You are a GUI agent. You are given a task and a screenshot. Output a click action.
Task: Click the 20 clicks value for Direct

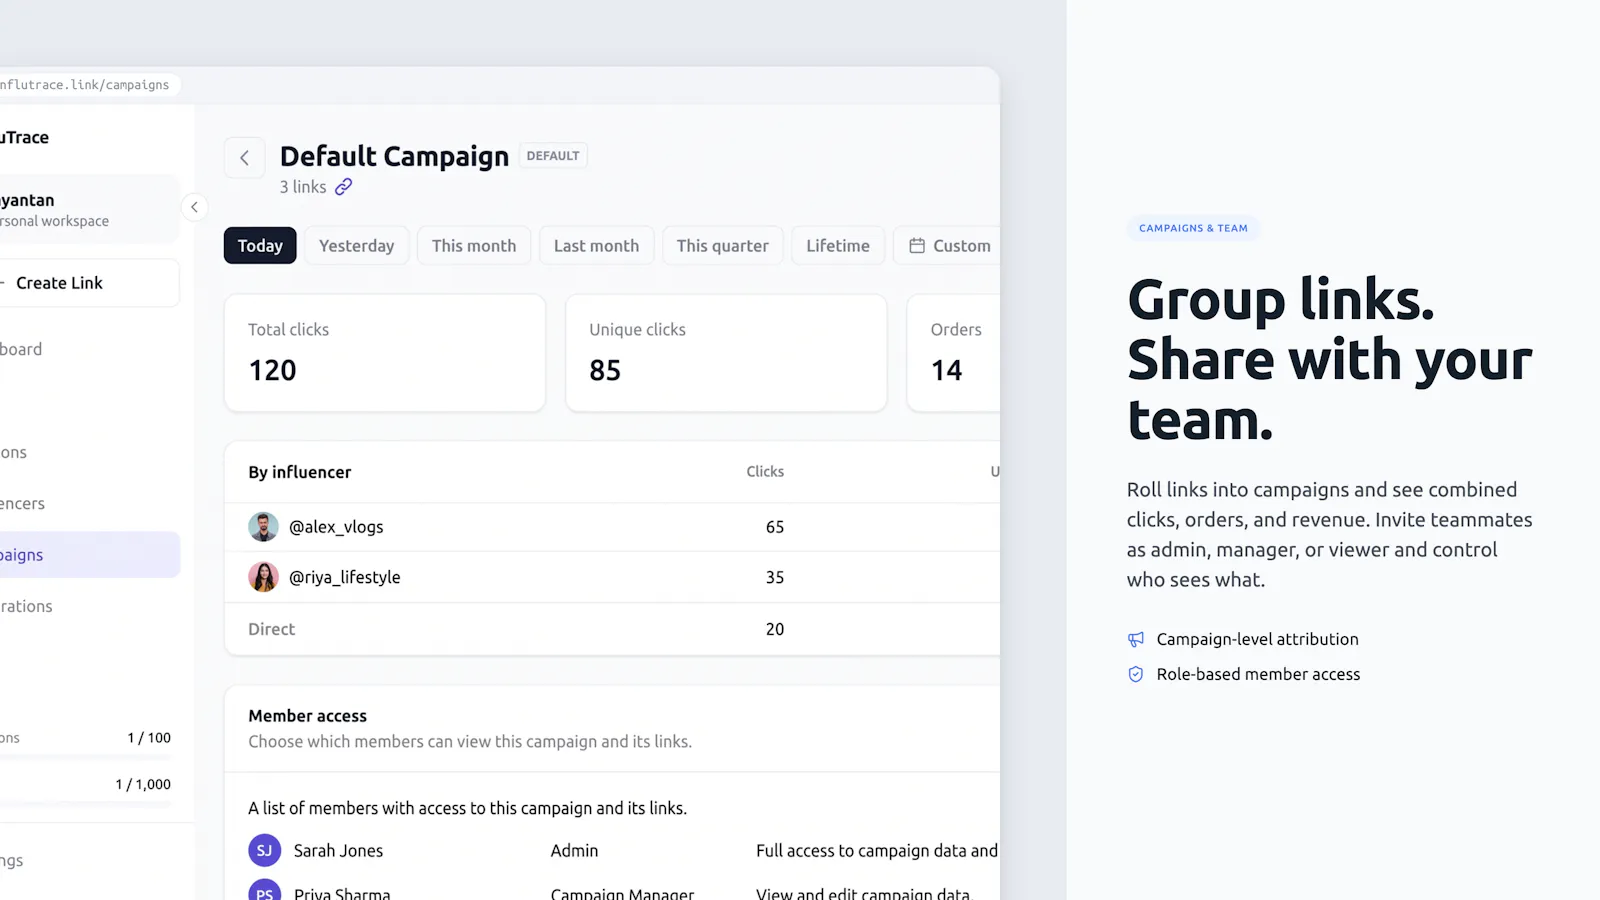tap(775, 629)
